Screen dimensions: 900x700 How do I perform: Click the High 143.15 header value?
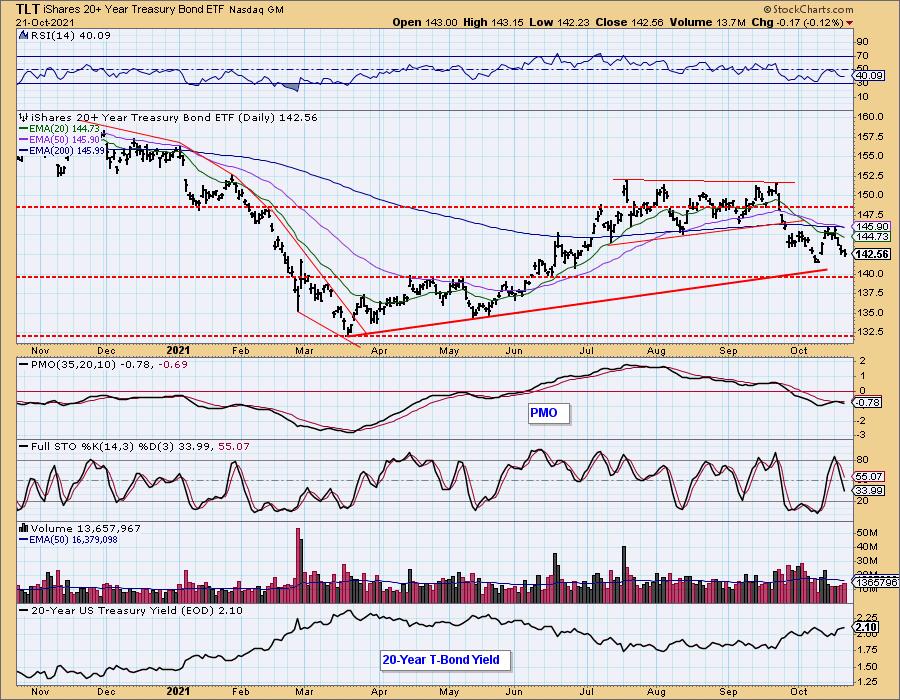(x=494, y=23)
